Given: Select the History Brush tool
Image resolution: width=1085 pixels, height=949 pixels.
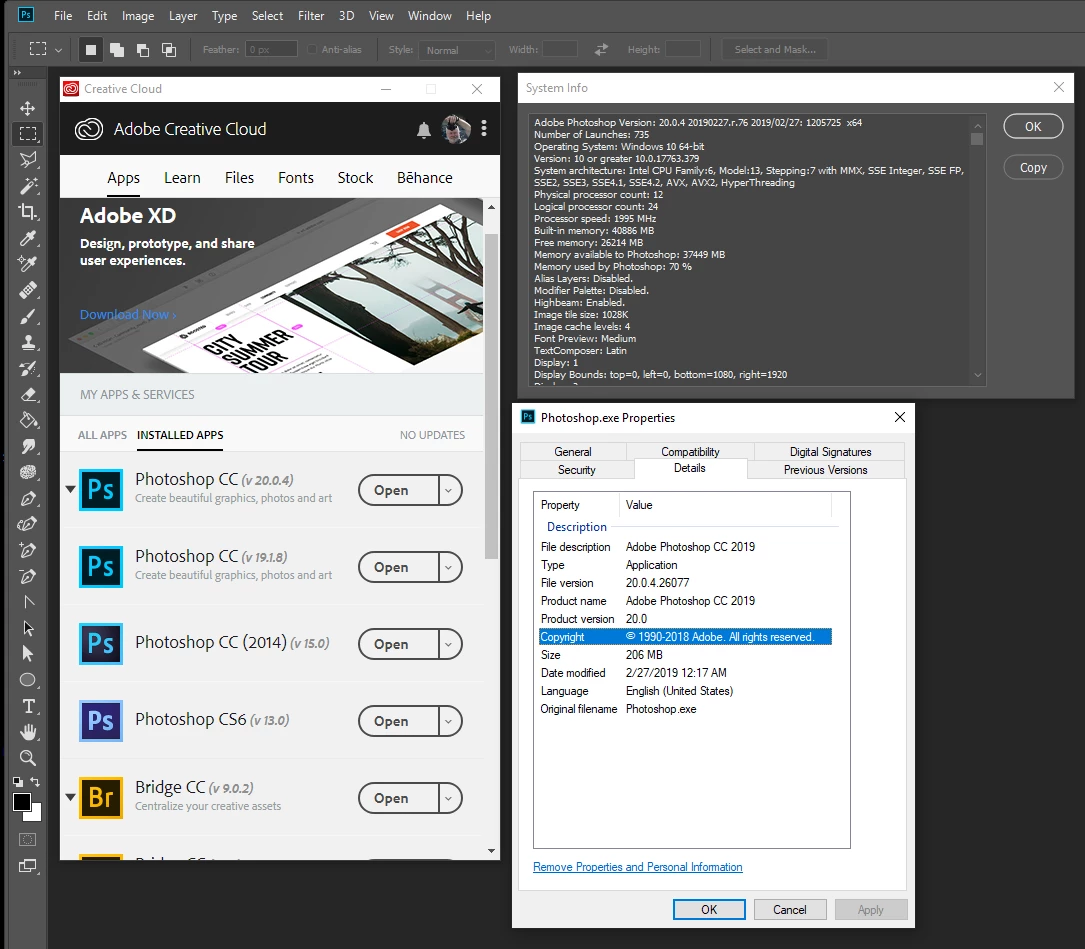Looking at the screenshot, I should click(28, 368).
